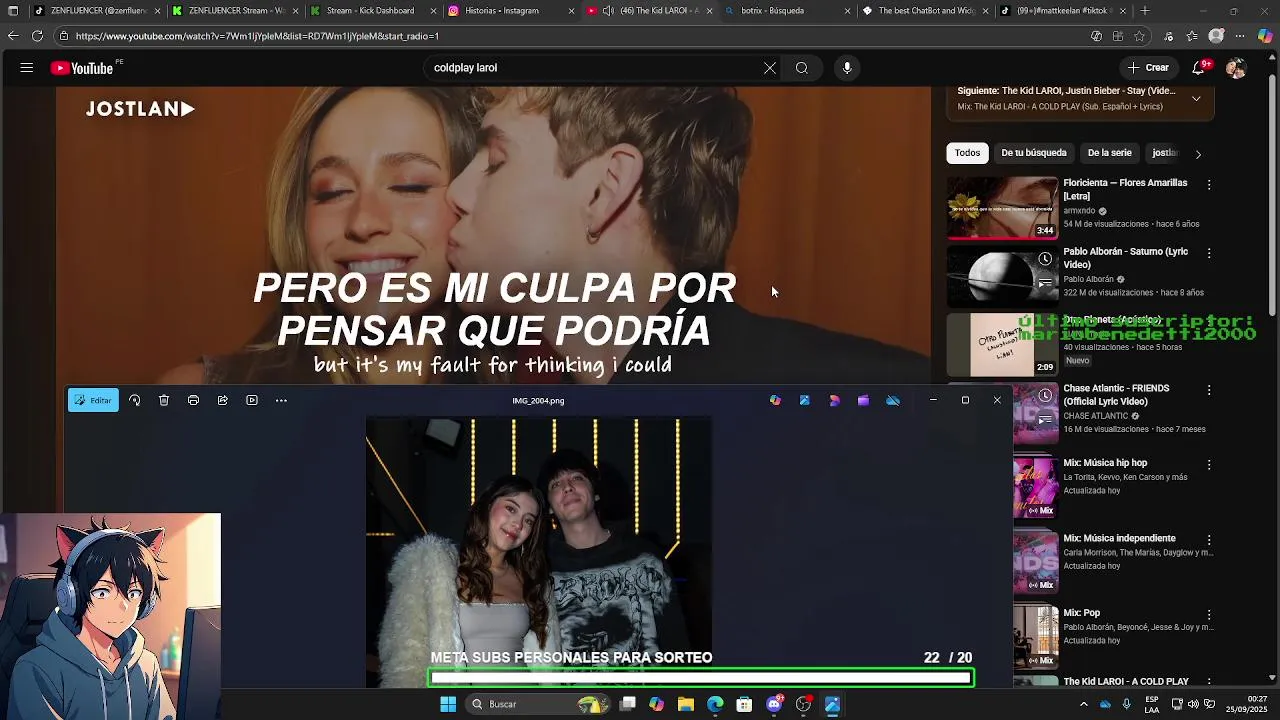Open options for Chase Atlantic FRIENDS video
The width and height of the screenshot is (1280, 720).
click(x=1209, y=390)
